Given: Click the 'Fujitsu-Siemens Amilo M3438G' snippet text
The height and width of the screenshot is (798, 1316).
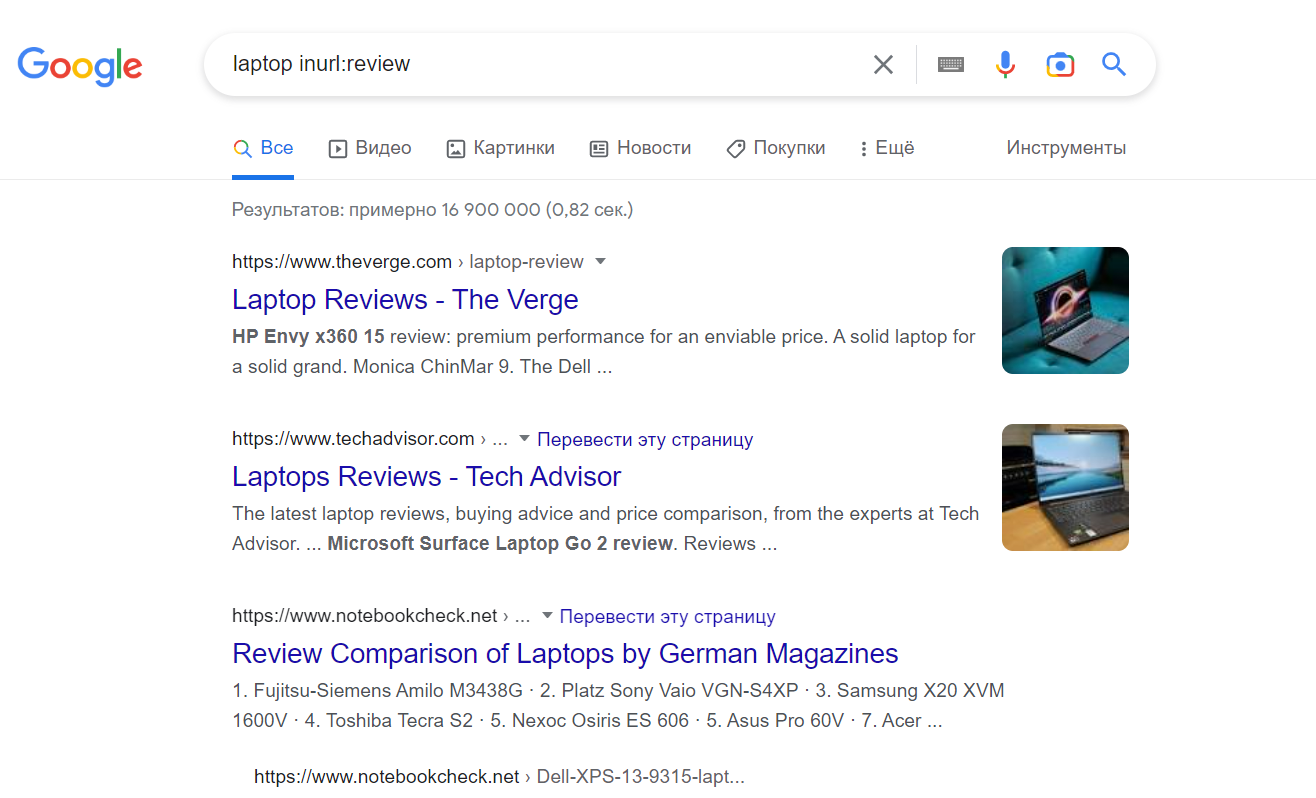Looking at the screenshot, I should 387,691.
